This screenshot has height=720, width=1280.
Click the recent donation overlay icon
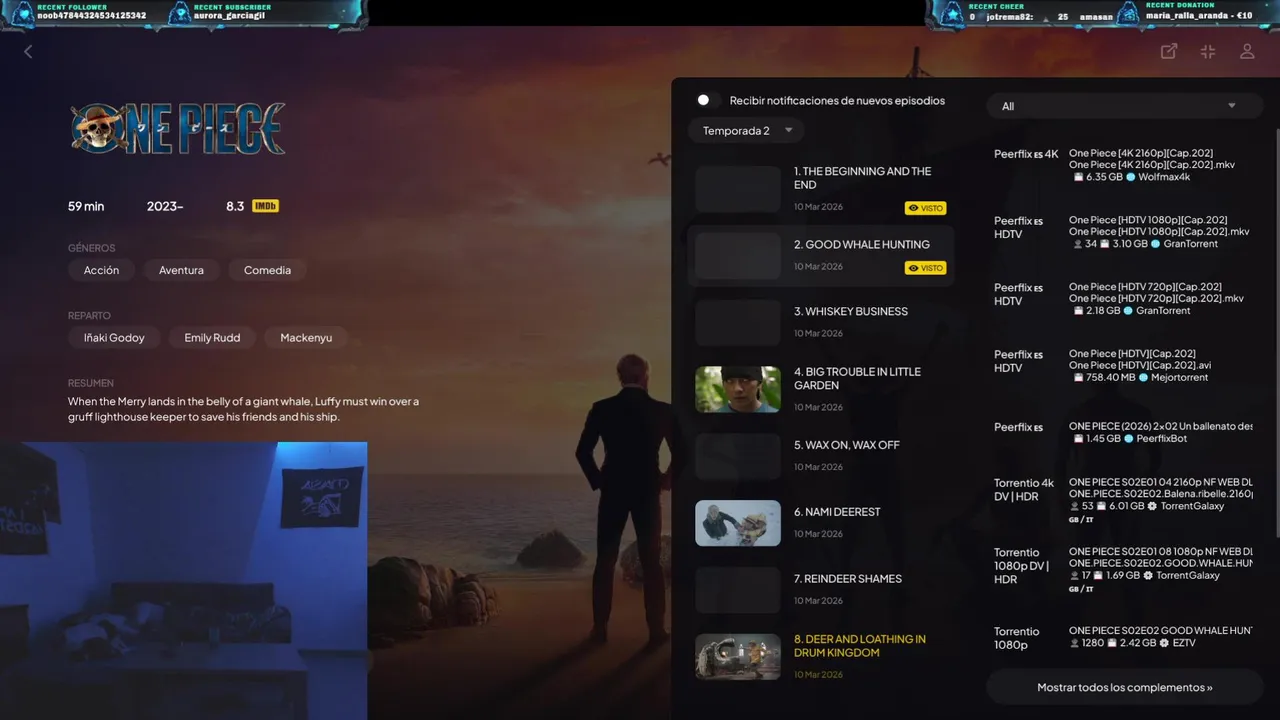coord(1128,13)
